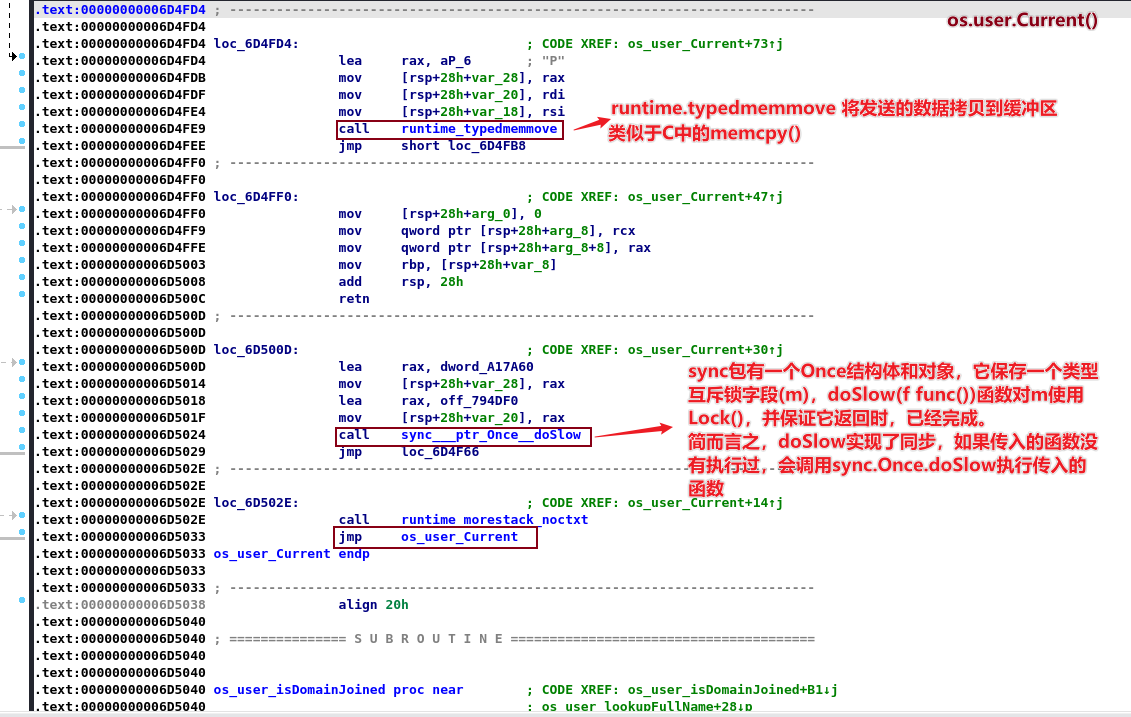Jump to runtime_morestack_noctxt call target
This screenshot has height=717, width=1131.
(x=494, y=520)
